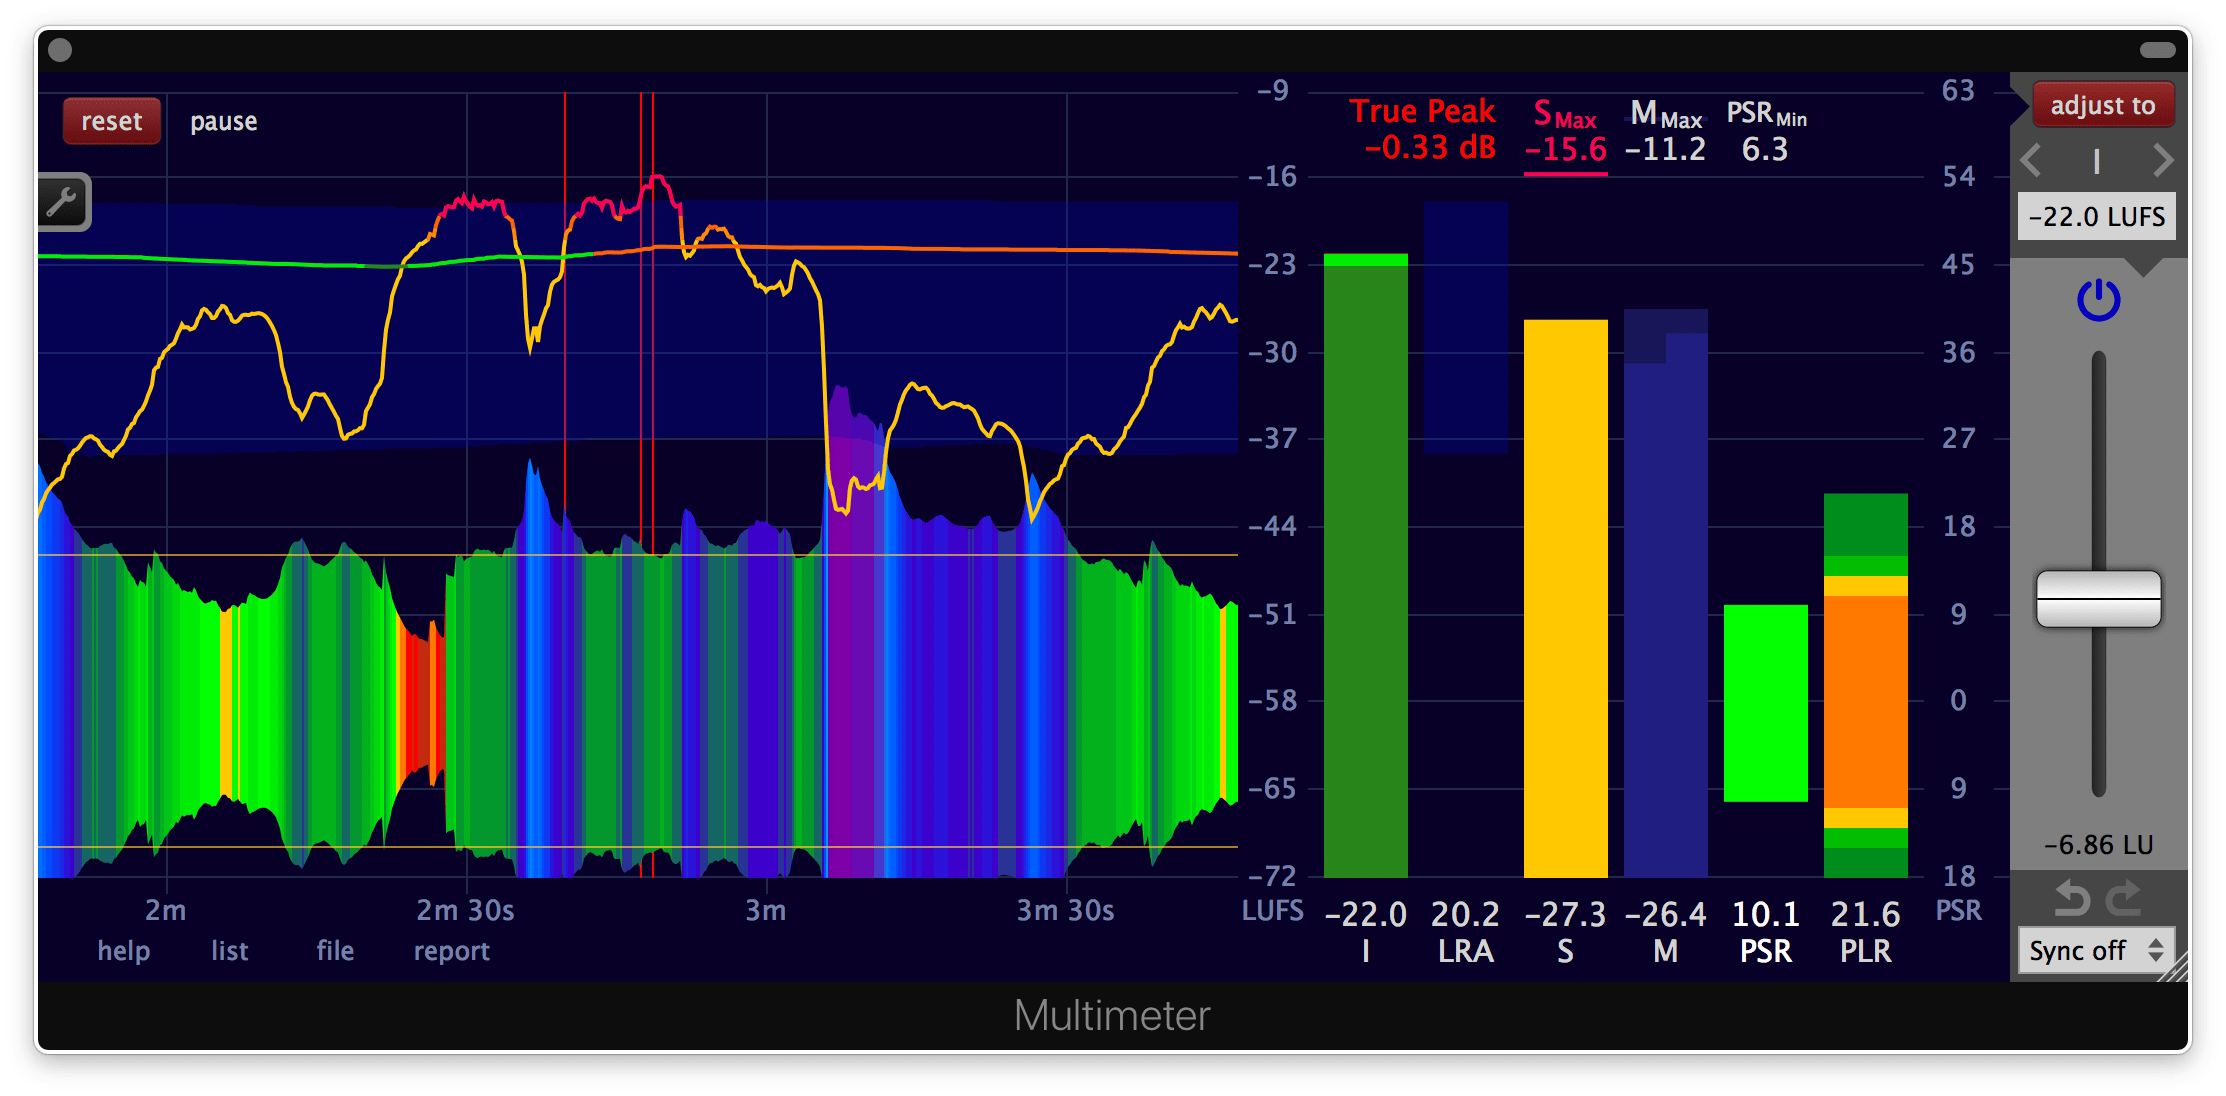
Task: Toggle the blue power button on the fader
Action: (x=2097, y=299)
